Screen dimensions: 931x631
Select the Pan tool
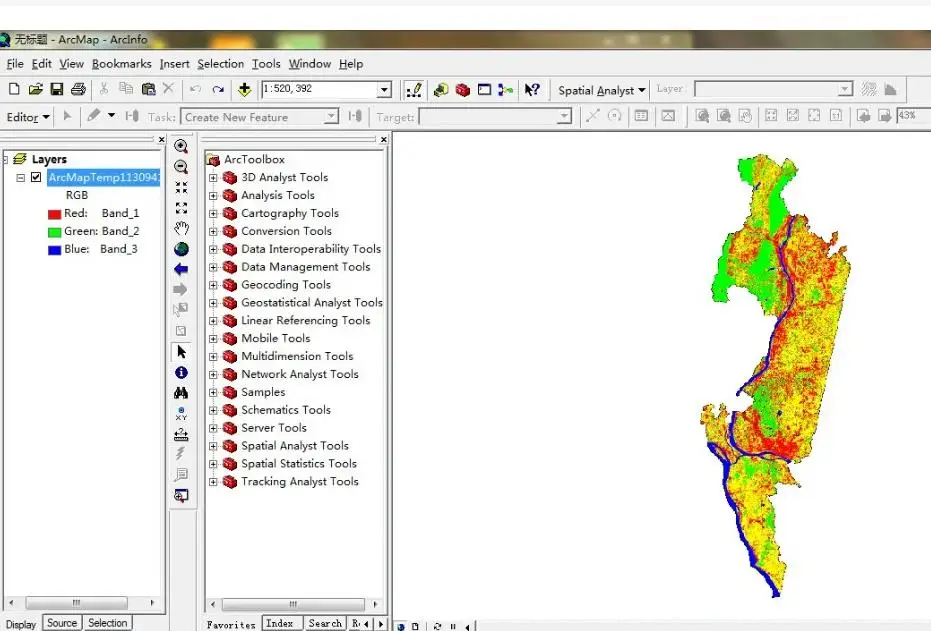[181, 229]
